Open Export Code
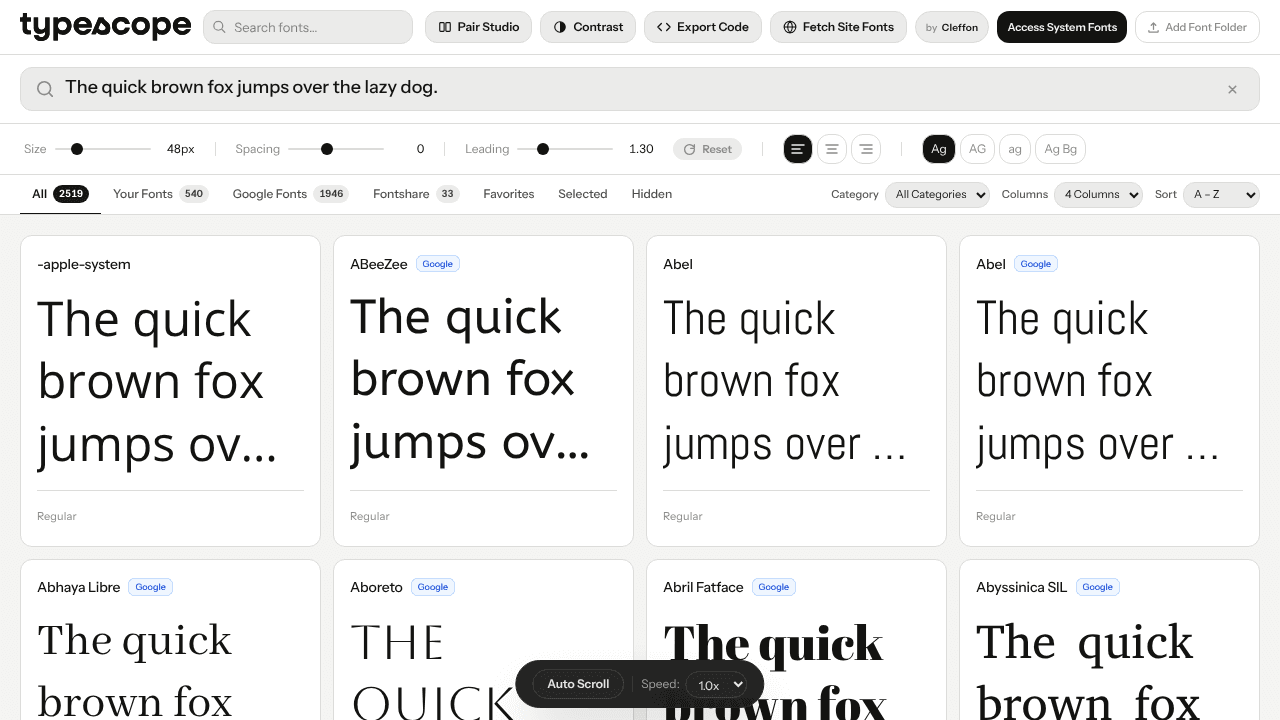The height and width of the screenshot is (720, 1280). [703, 27]
